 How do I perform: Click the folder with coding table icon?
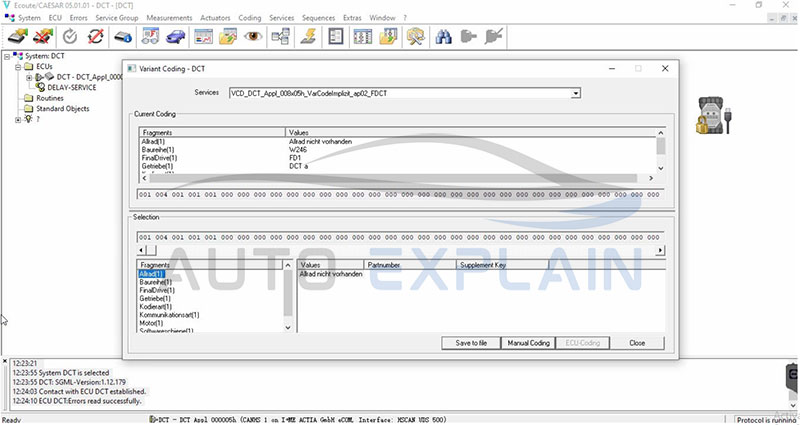click(388, 37)
